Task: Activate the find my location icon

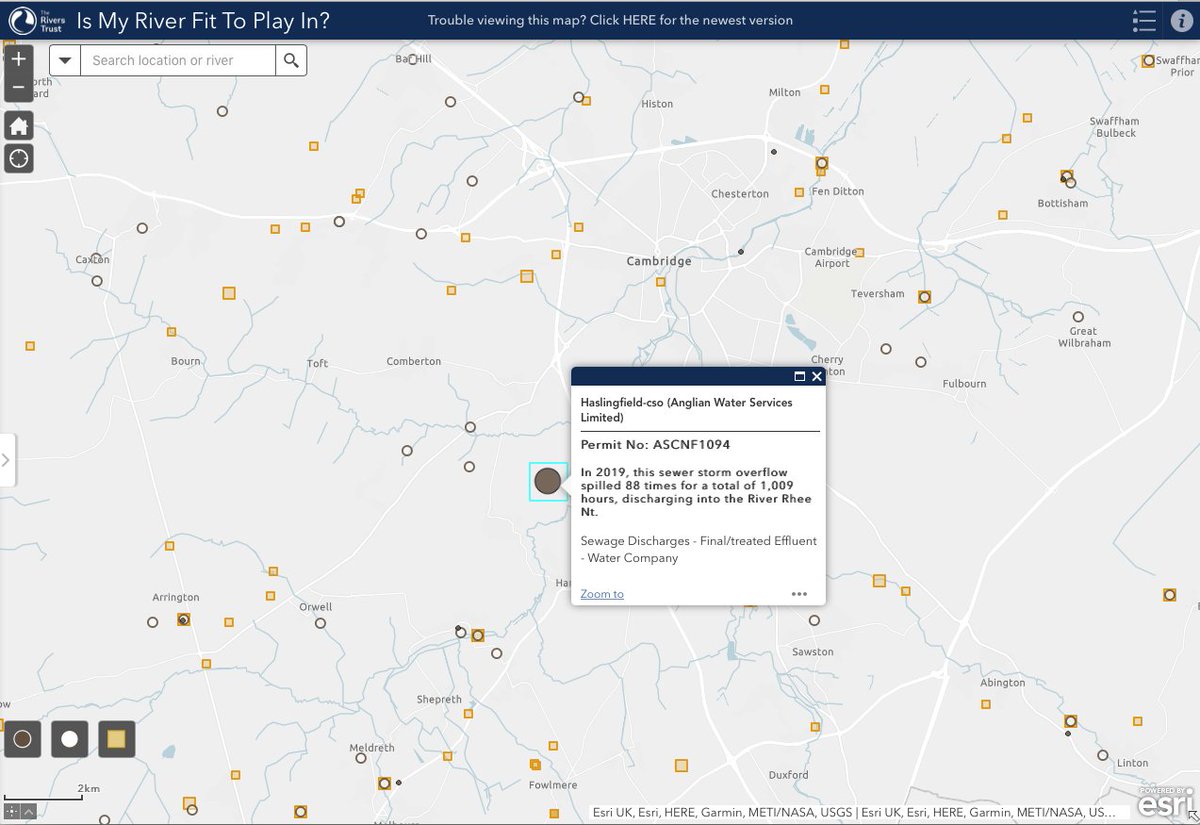Action: tap(18, 158)
